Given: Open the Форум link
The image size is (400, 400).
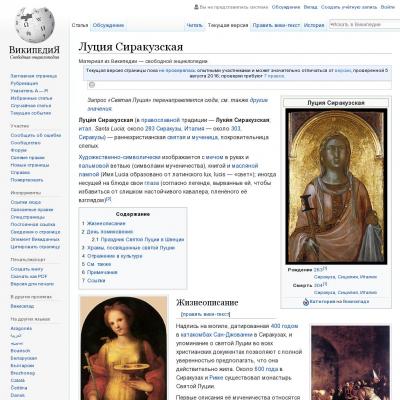Looking at the screenshot, I should click(18, 150).
